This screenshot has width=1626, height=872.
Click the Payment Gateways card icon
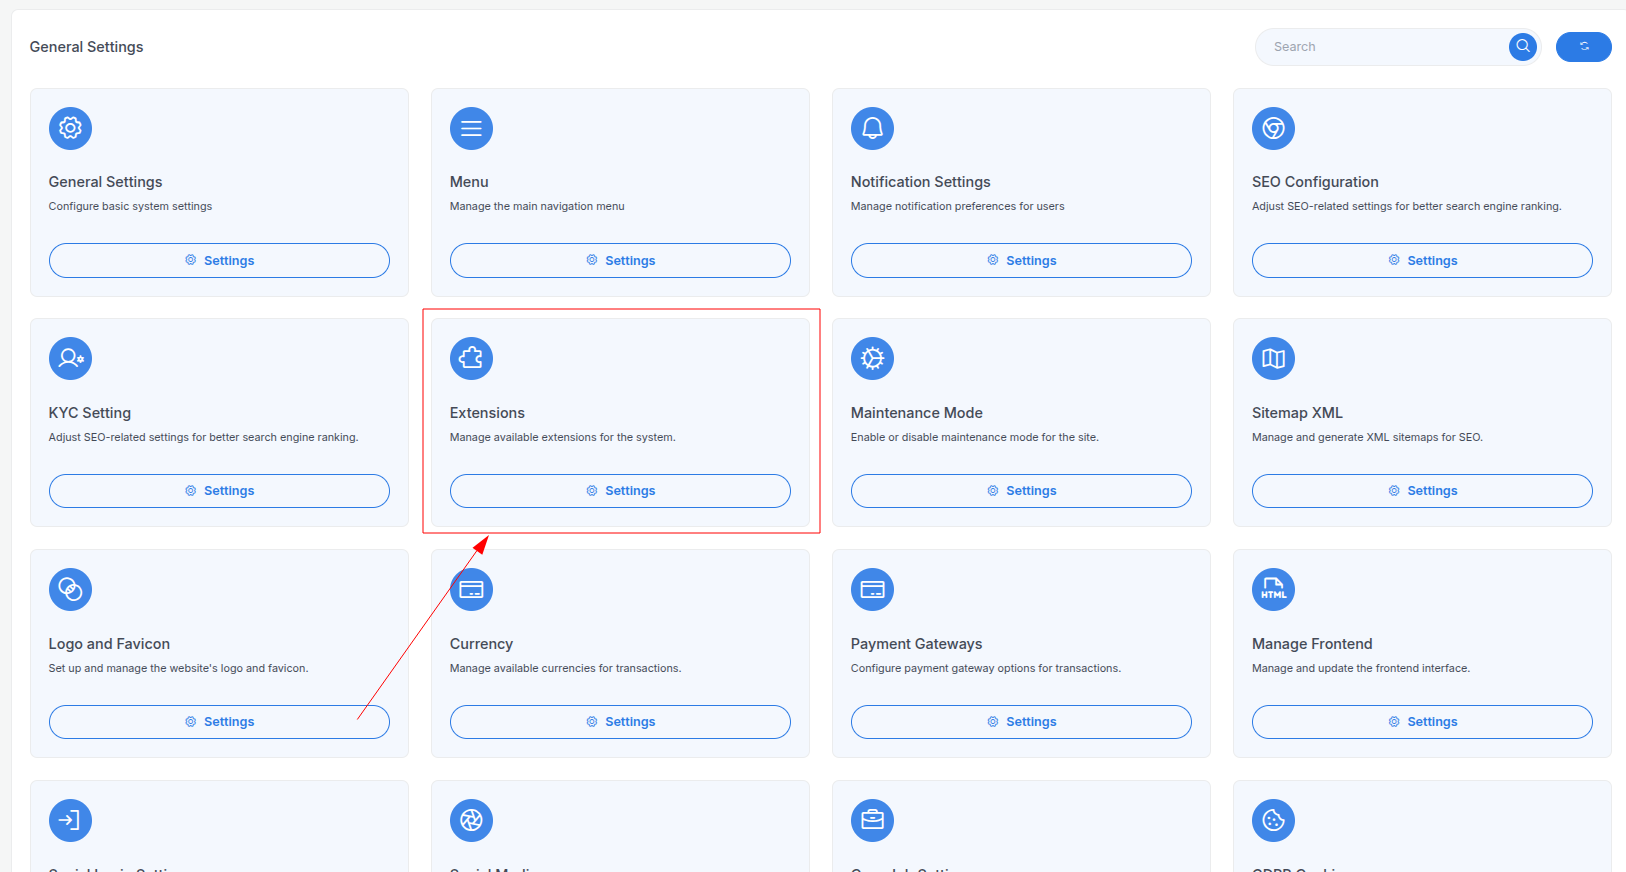[x=872, y=589]
